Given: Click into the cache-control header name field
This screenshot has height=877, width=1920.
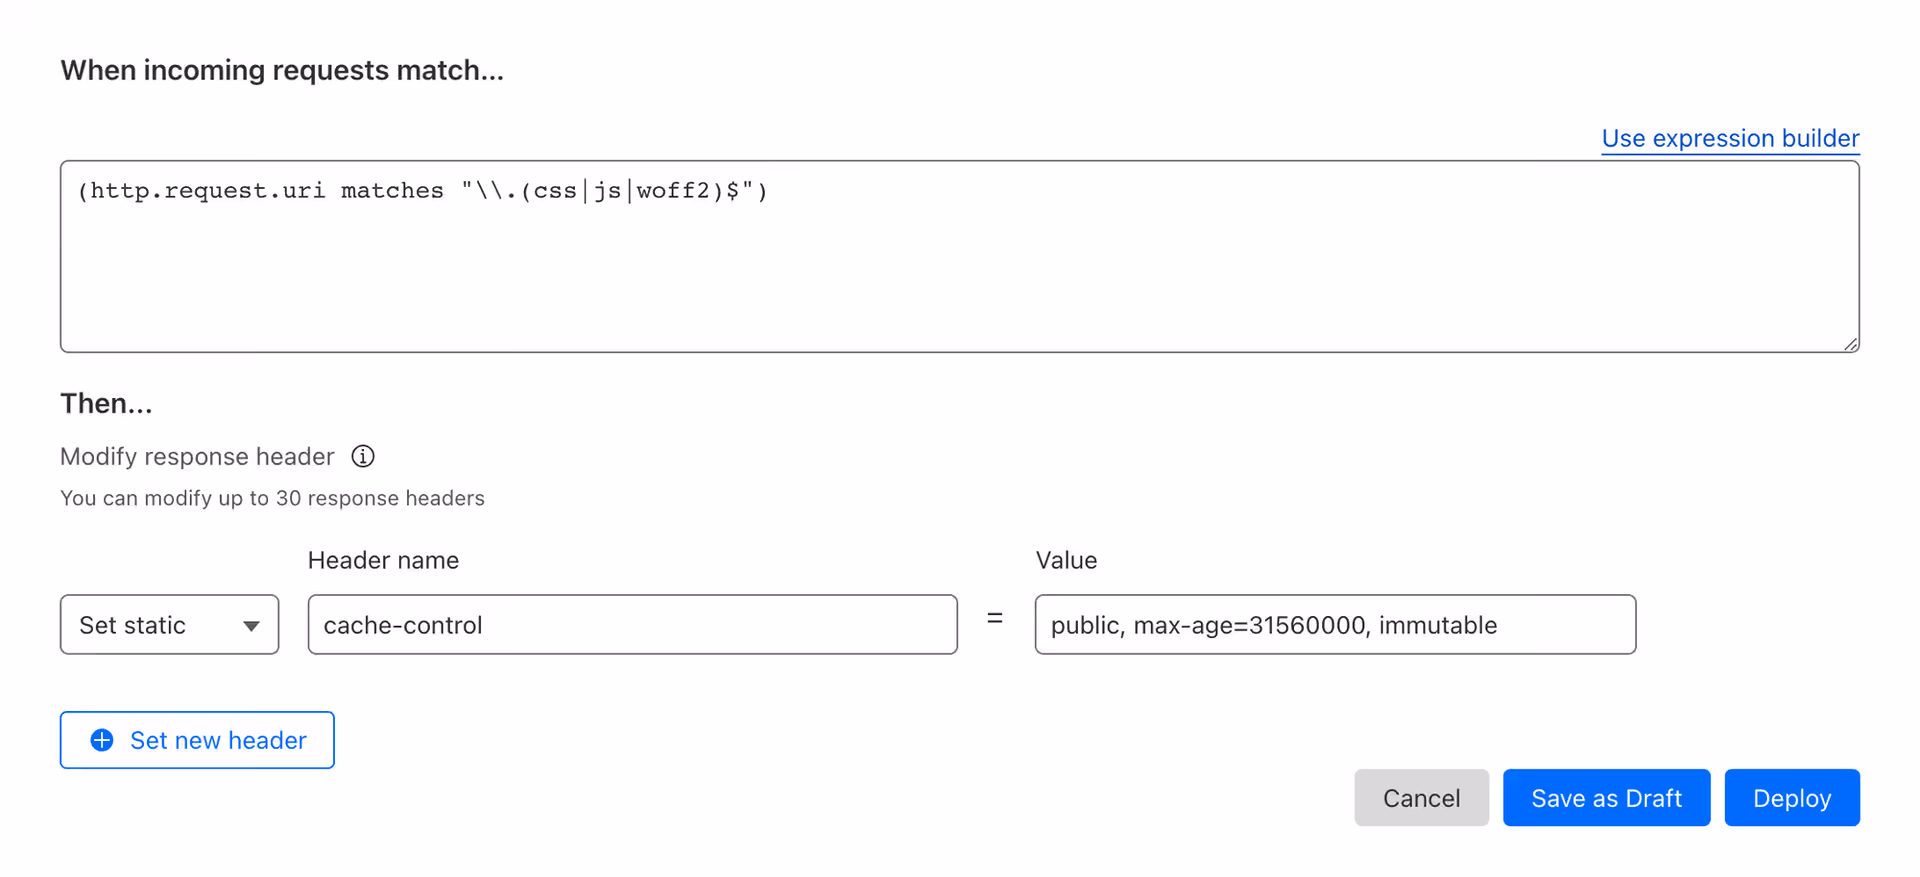Looking at the screenshot, I should (633, 625).
